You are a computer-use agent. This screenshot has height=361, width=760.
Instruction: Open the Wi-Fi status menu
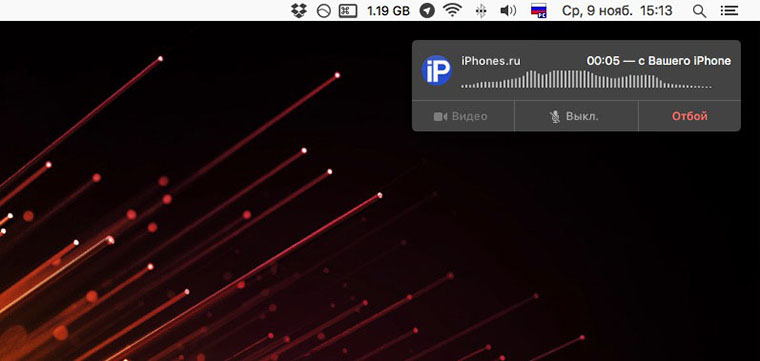click(x=453, y=10)
